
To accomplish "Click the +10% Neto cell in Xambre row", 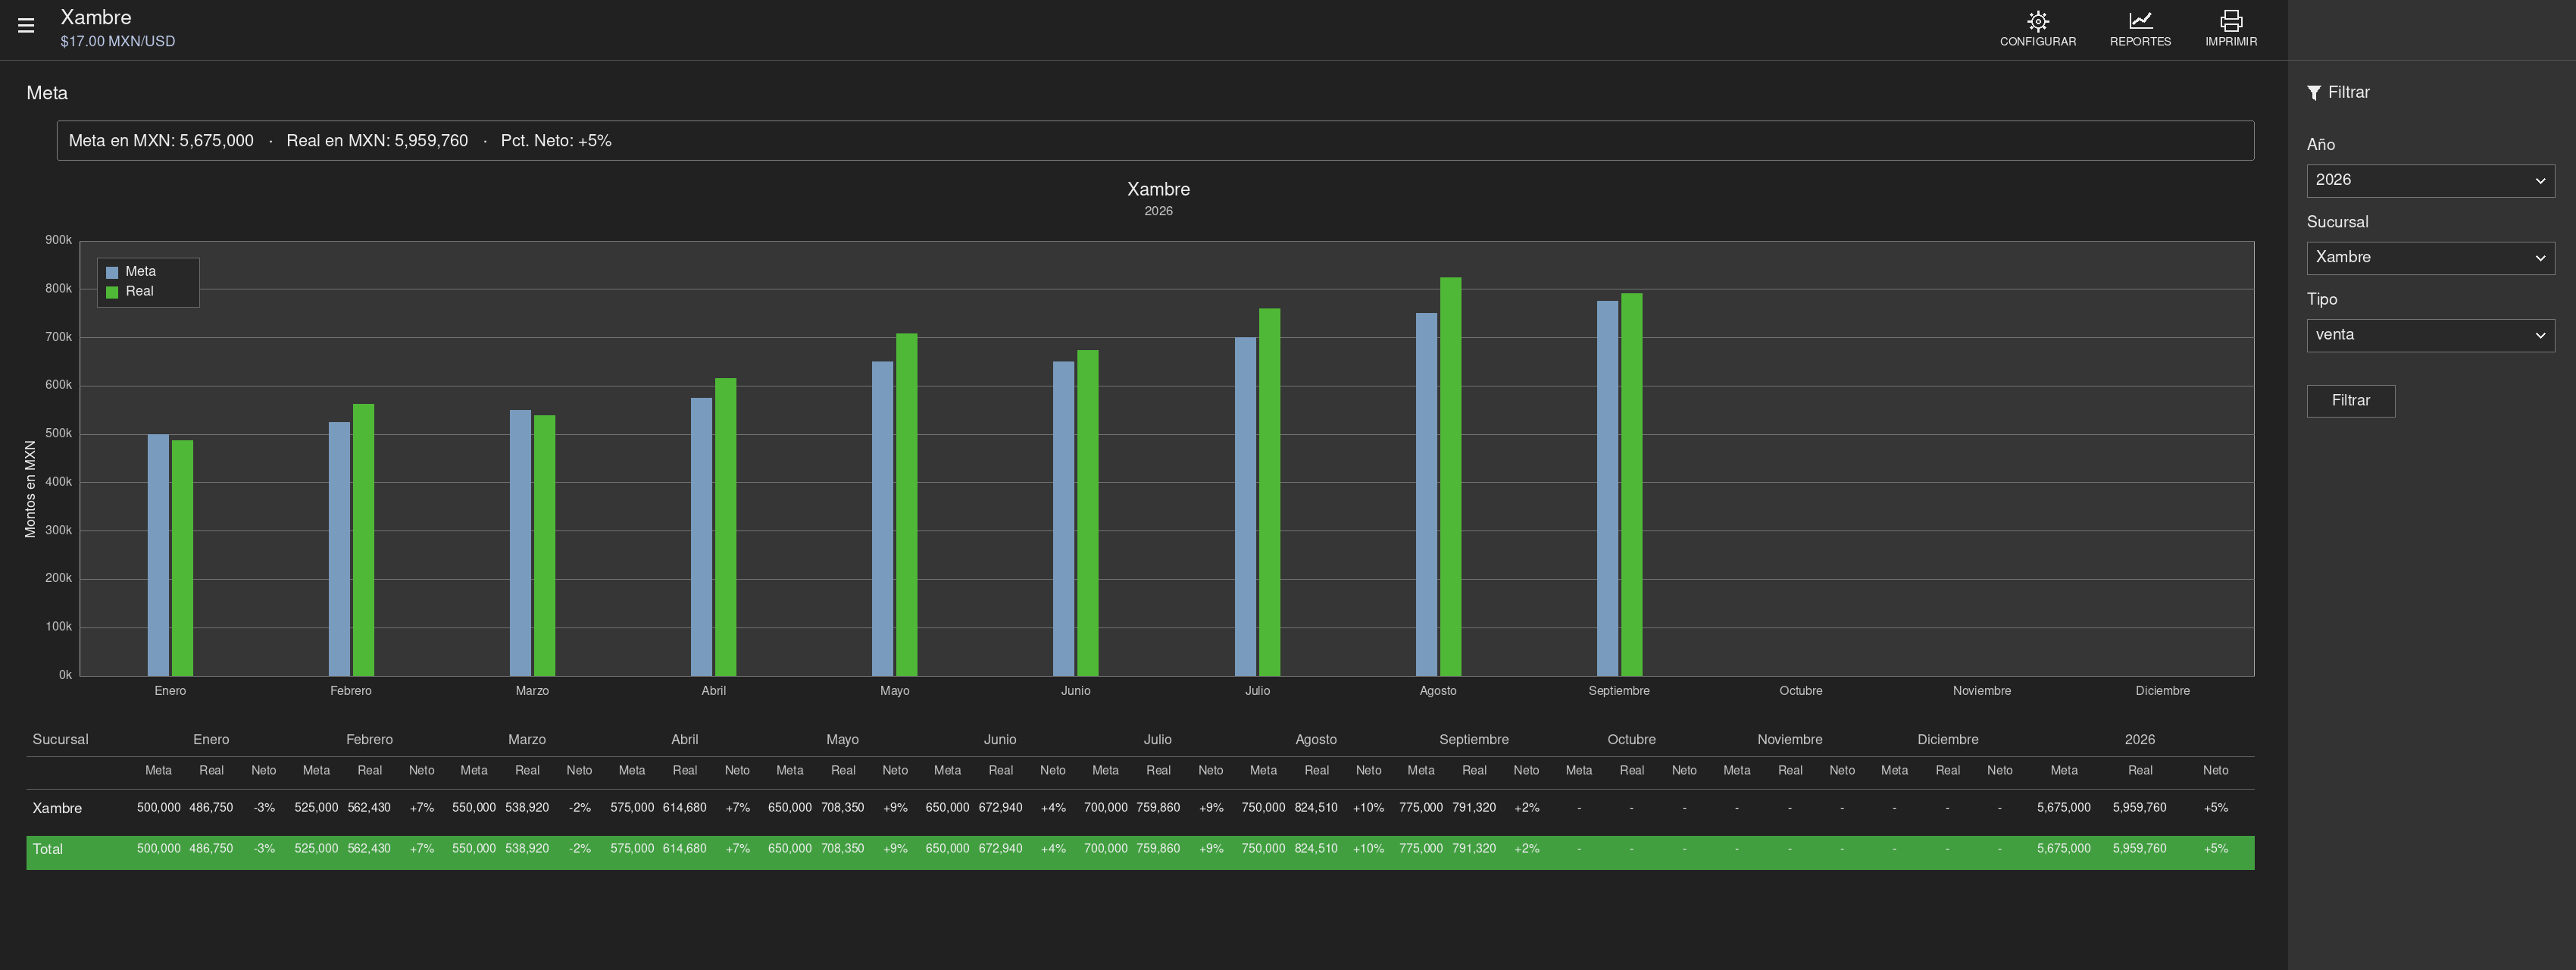I will (1368, 808).
